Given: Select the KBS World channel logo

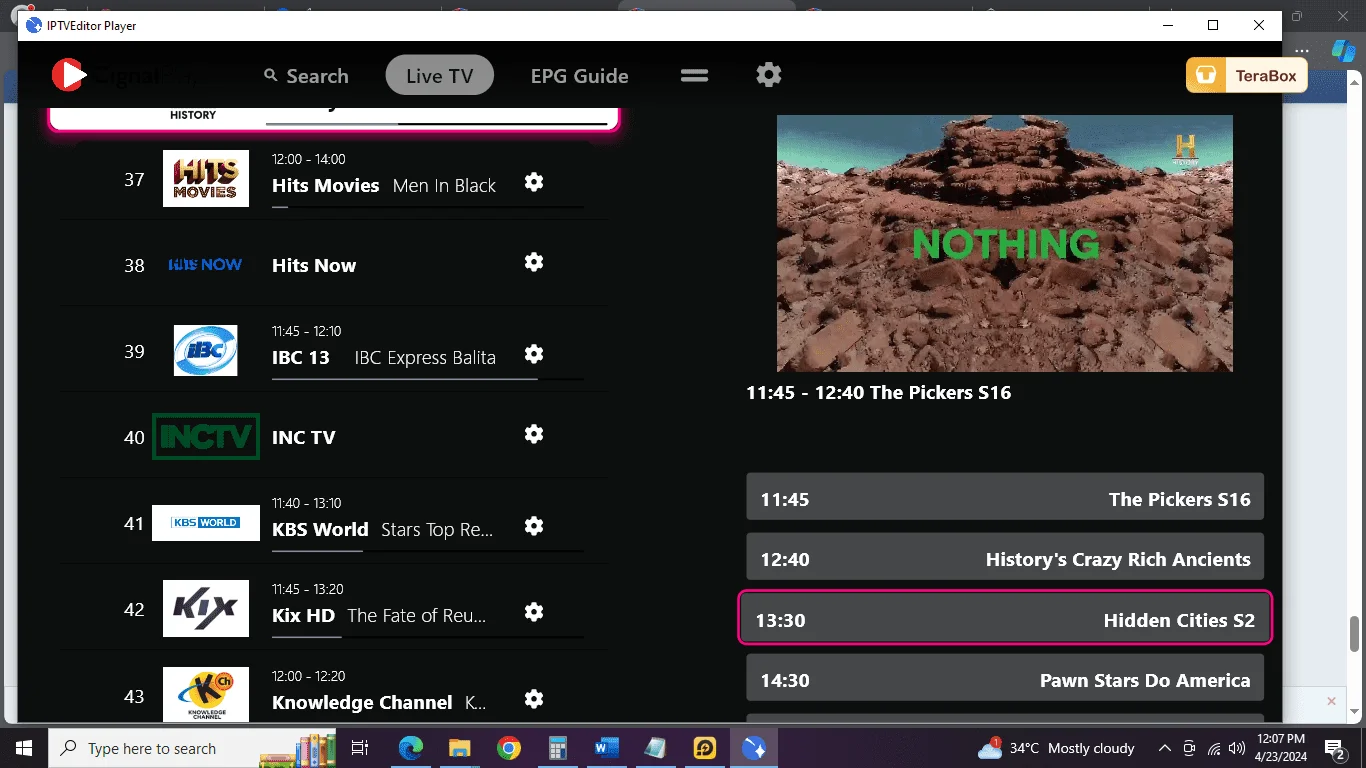Looking at the screenshot, I should (x=206, y=523).
